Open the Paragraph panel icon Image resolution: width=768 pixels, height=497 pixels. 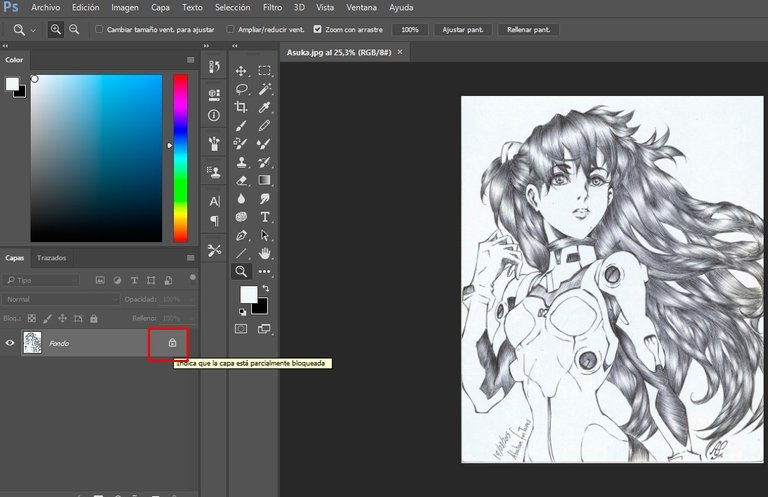(x=214, y=221)
